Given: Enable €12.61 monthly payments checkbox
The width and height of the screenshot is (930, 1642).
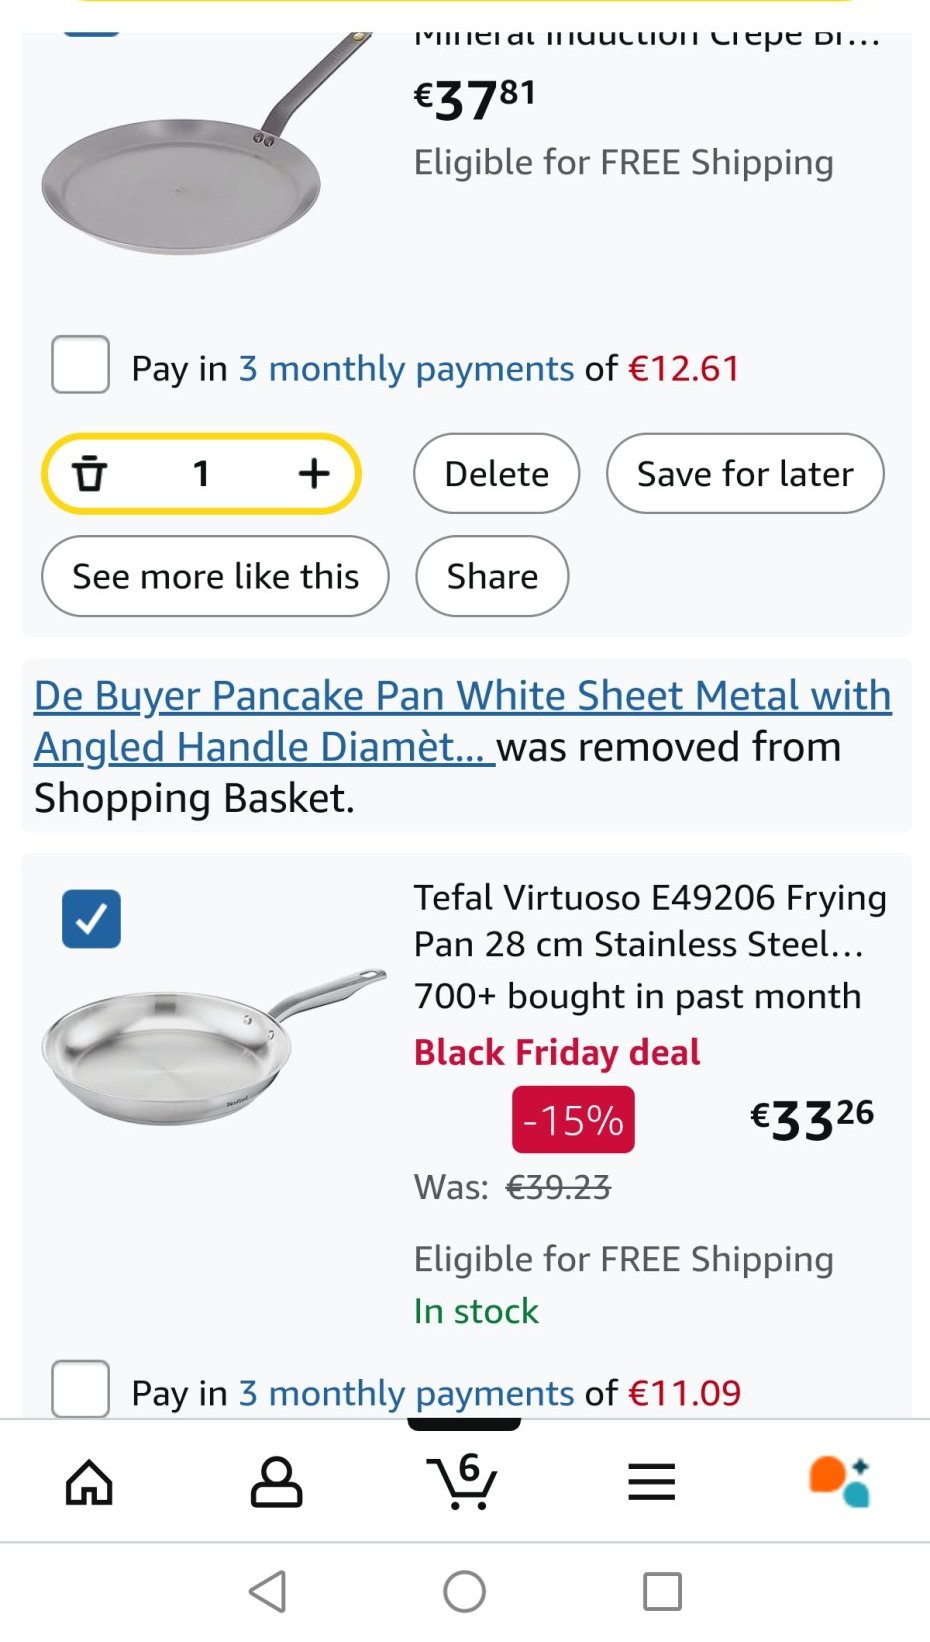Looking at the screenshot, I should click(81, 365).
